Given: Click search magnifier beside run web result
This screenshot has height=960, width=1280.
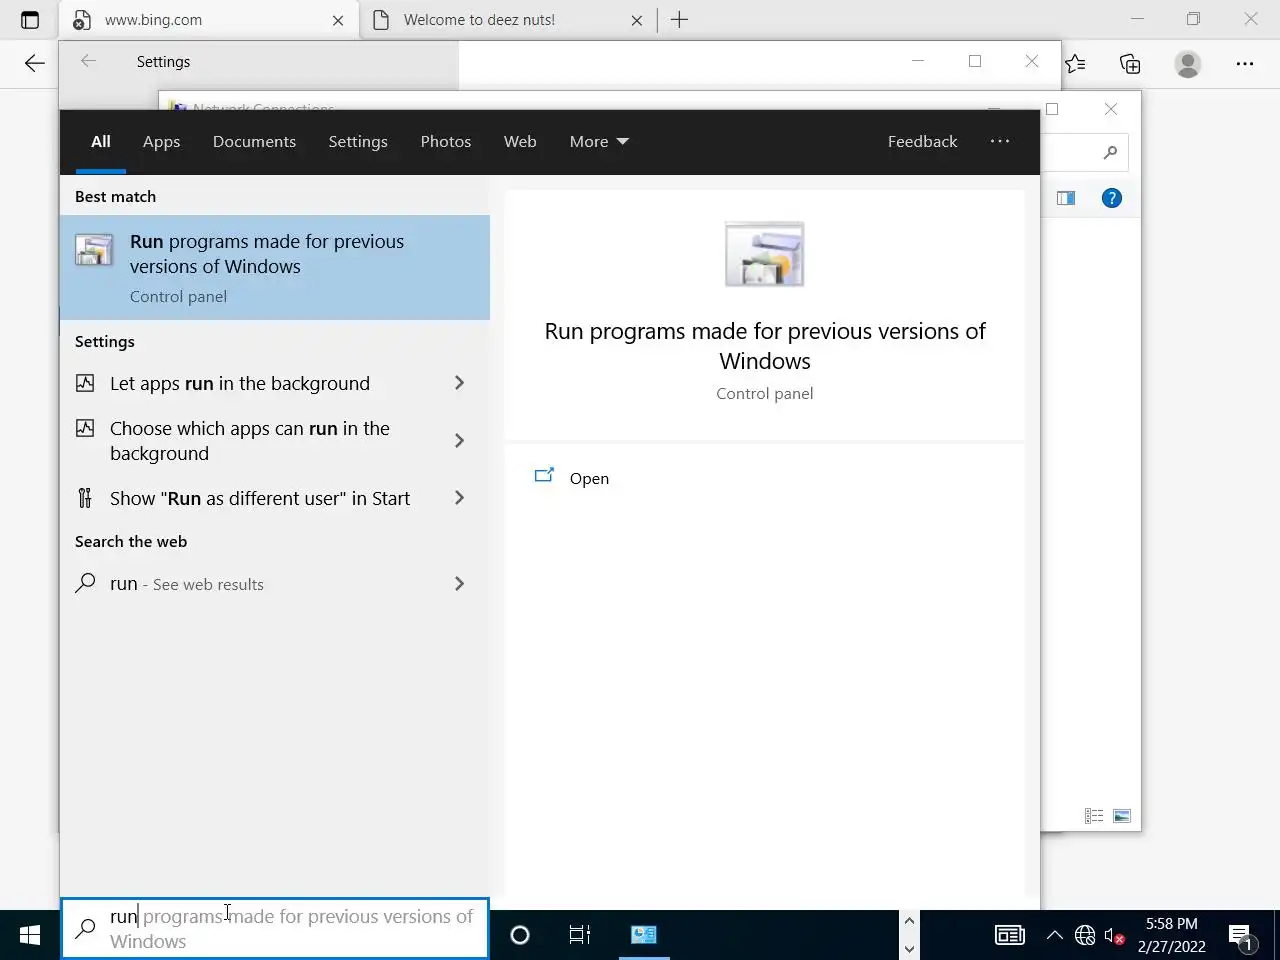Looking at the screenshot, I should point(85,583).
